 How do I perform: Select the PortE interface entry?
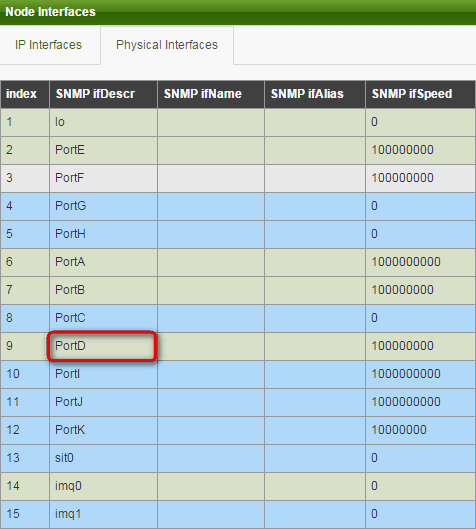coord(238,150)
